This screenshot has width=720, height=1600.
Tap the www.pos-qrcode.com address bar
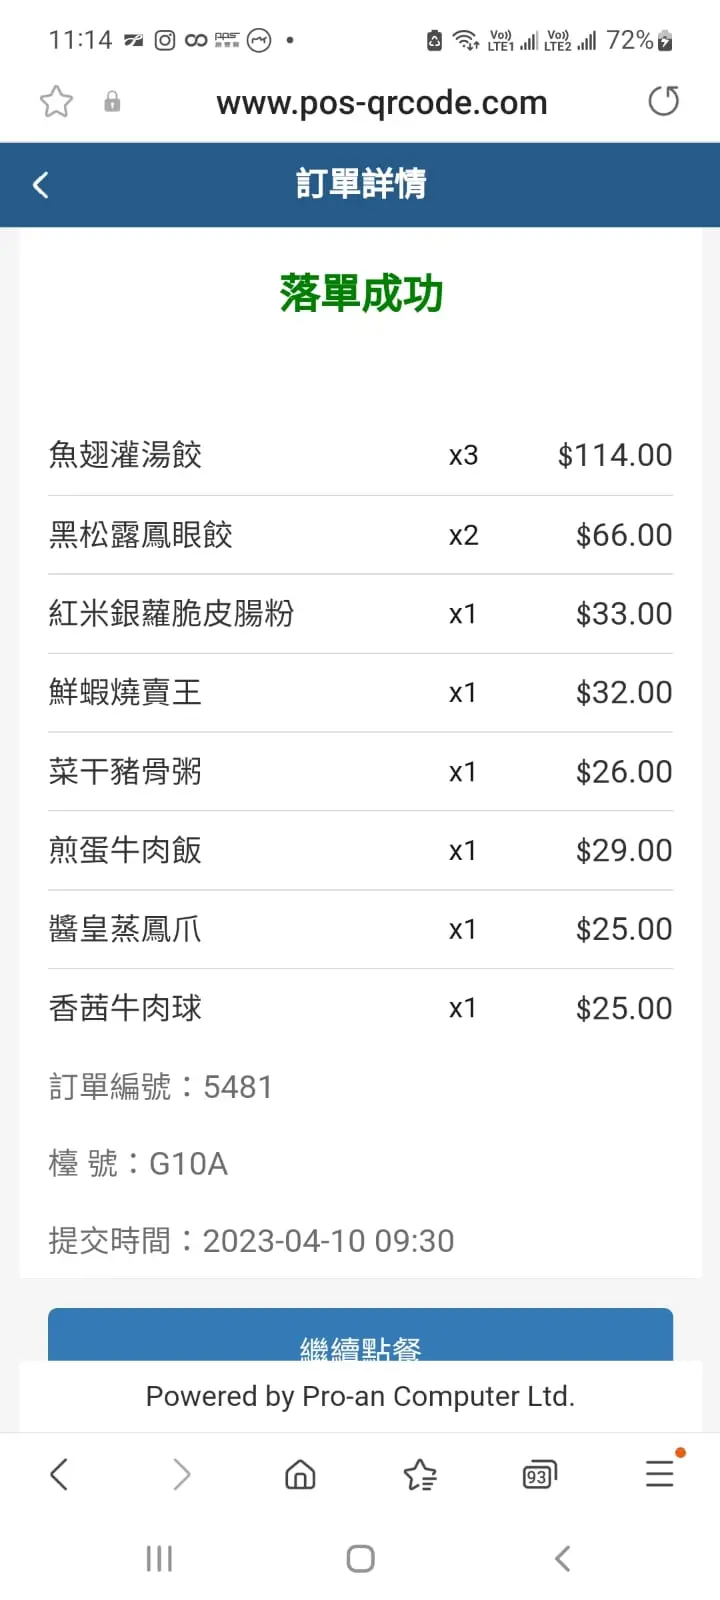pyautogui.click(x=381, y=102)
